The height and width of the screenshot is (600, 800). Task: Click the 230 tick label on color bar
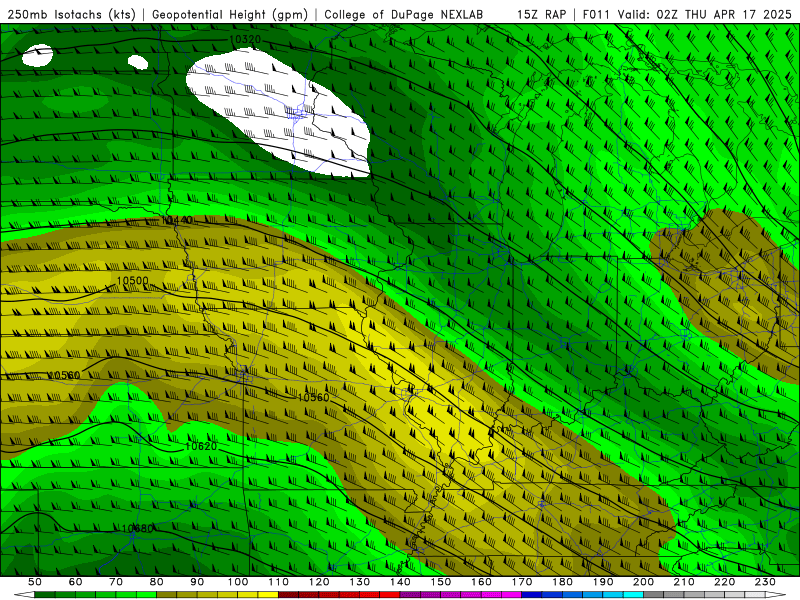(765, 582)
